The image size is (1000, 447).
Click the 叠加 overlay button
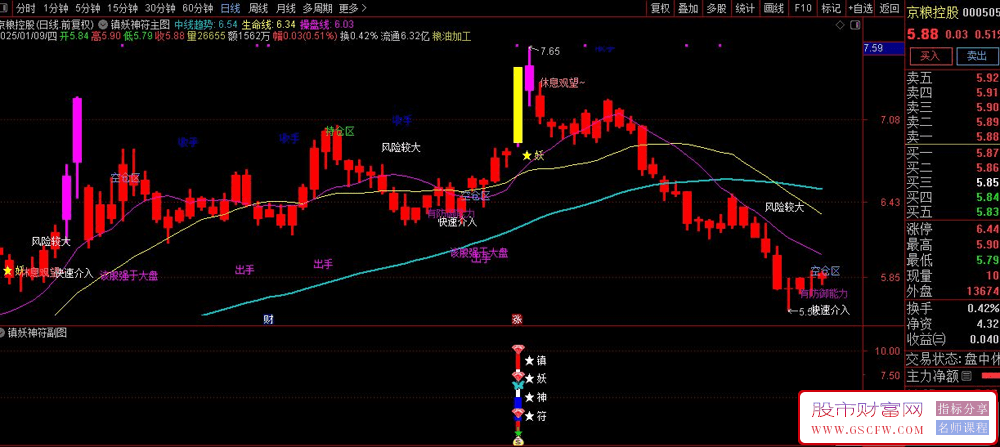[x=688, y=8]
